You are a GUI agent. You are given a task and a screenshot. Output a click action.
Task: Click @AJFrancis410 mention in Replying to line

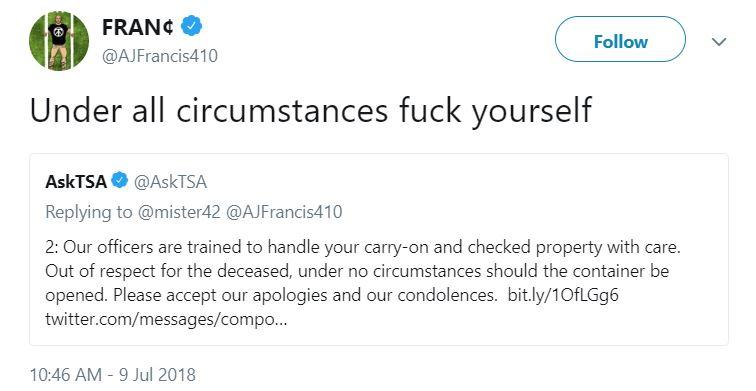284,212
